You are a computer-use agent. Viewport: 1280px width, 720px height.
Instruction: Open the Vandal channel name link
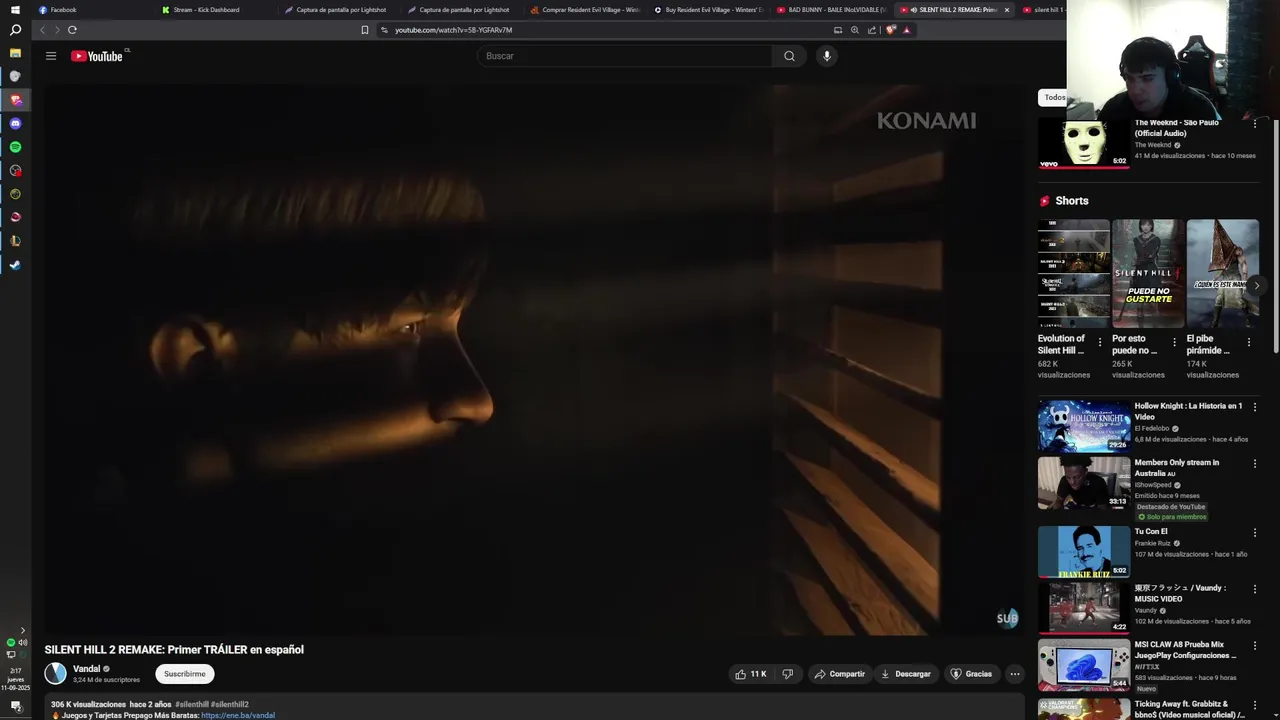pos(86,669)
